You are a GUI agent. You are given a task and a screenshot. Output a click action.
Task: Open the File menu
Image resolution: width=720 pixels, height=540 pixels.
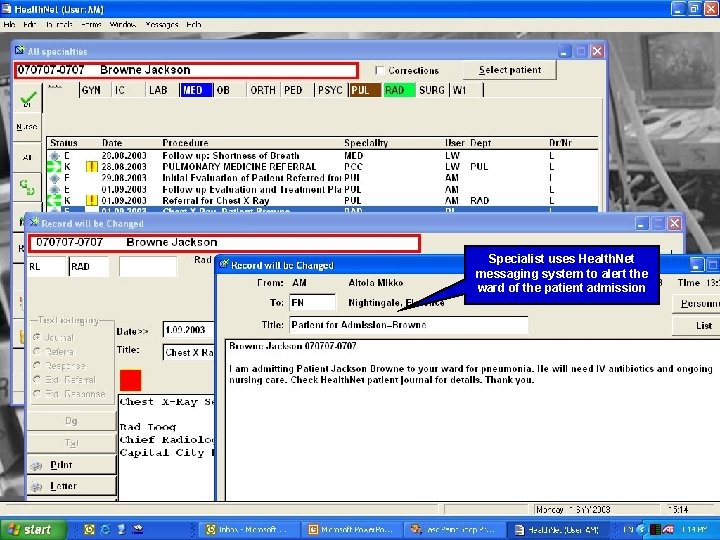[x=9, y=24]
